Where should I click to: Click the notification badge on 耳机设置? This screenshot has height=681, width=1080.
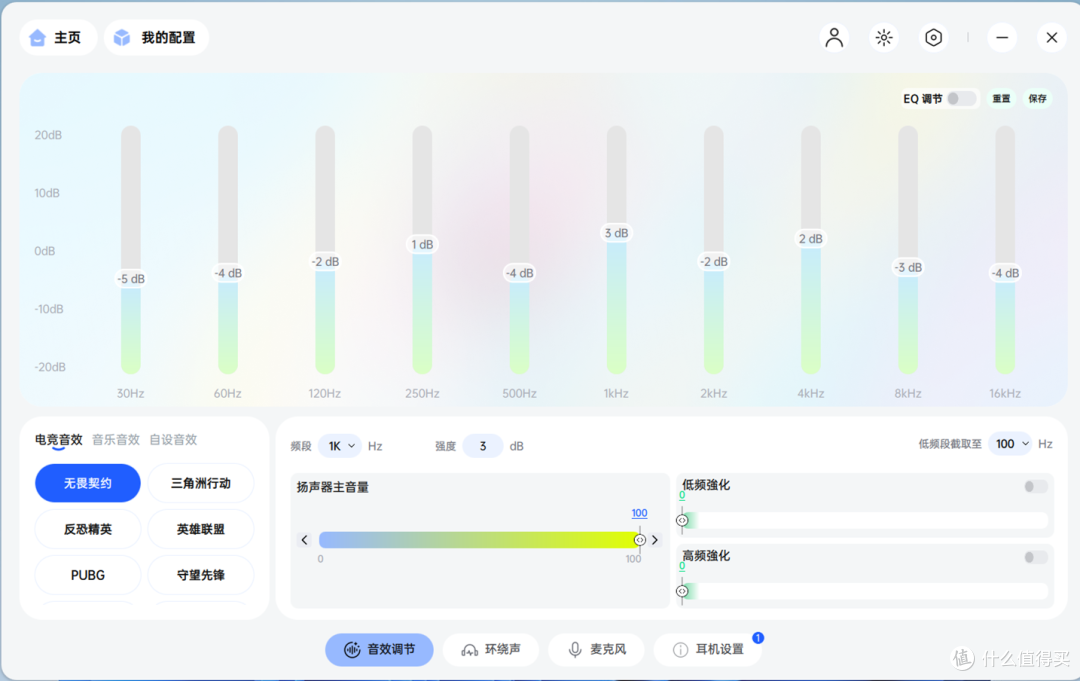pyautogui.click(x=758, y=638)
